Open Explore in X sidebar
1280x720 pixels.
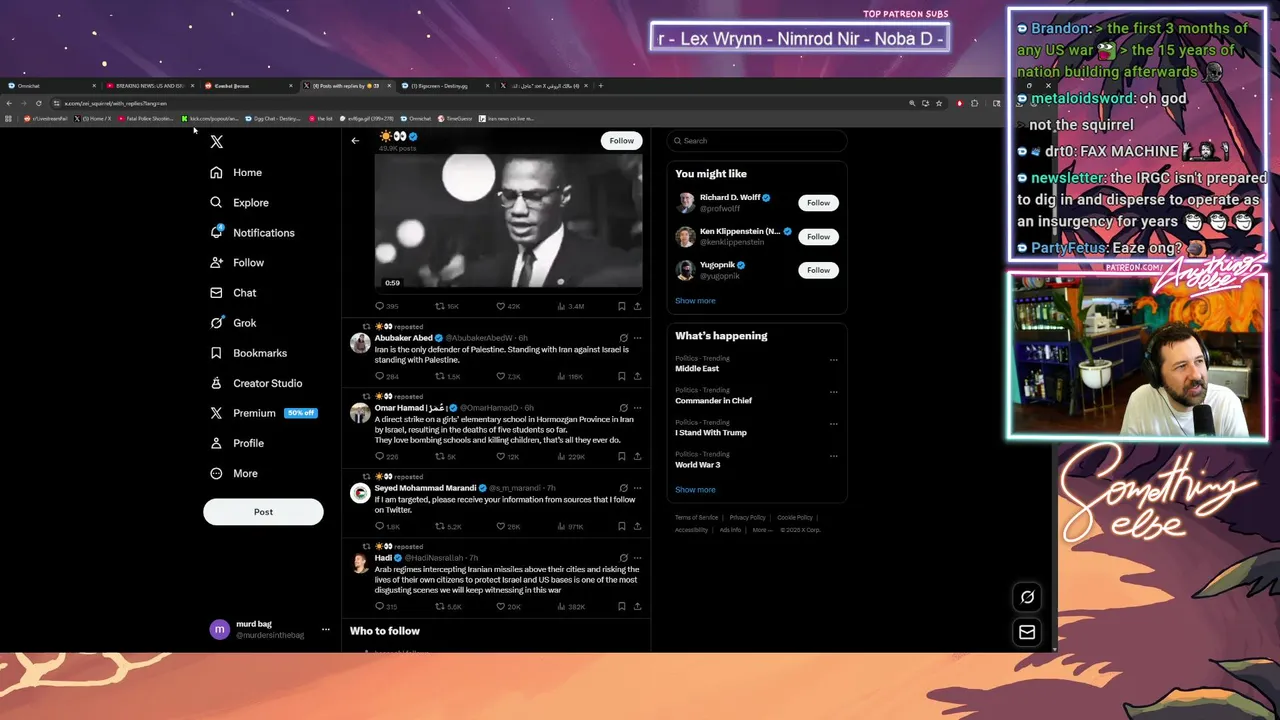[x=239, y=203]
